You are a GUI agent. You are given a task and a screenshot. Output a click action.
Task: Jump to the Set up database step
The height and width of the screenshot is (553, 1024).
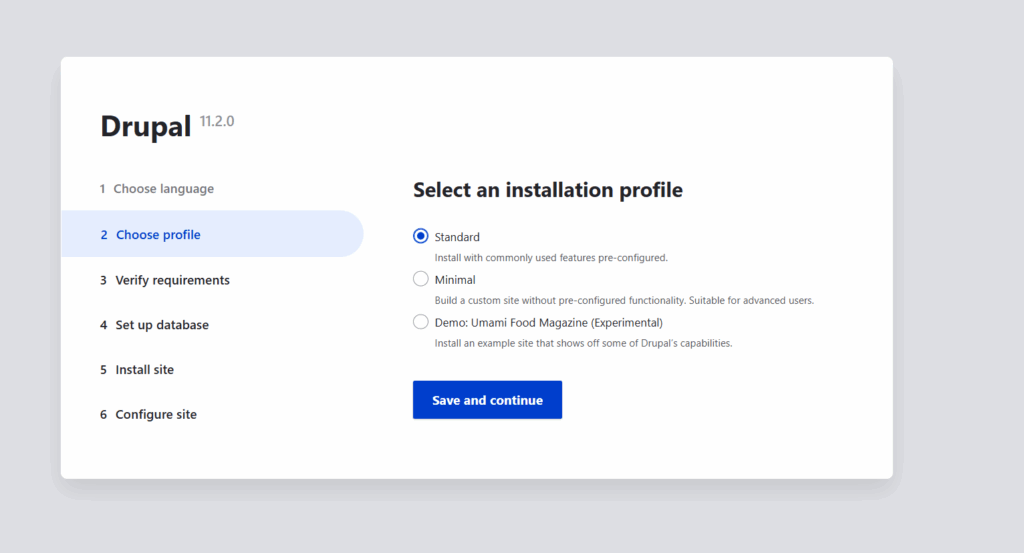coord(154,324)
